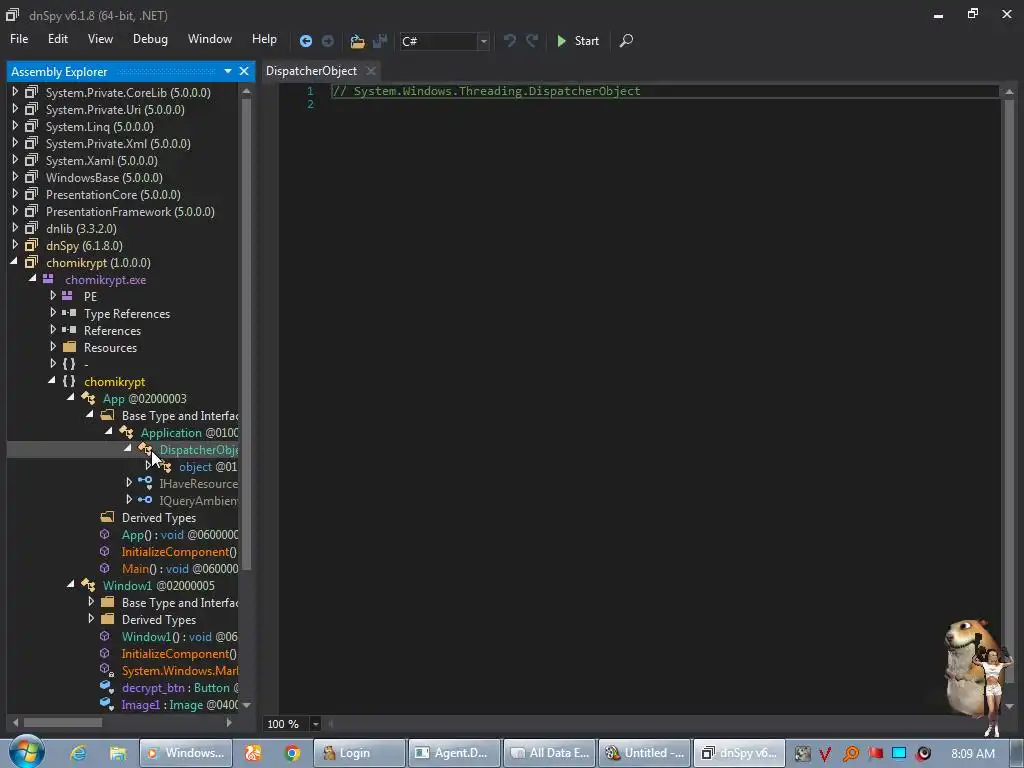Click the Navigate Forward arrow icon
Screen dimensions: 1024x768
click(x=328, y=41)
